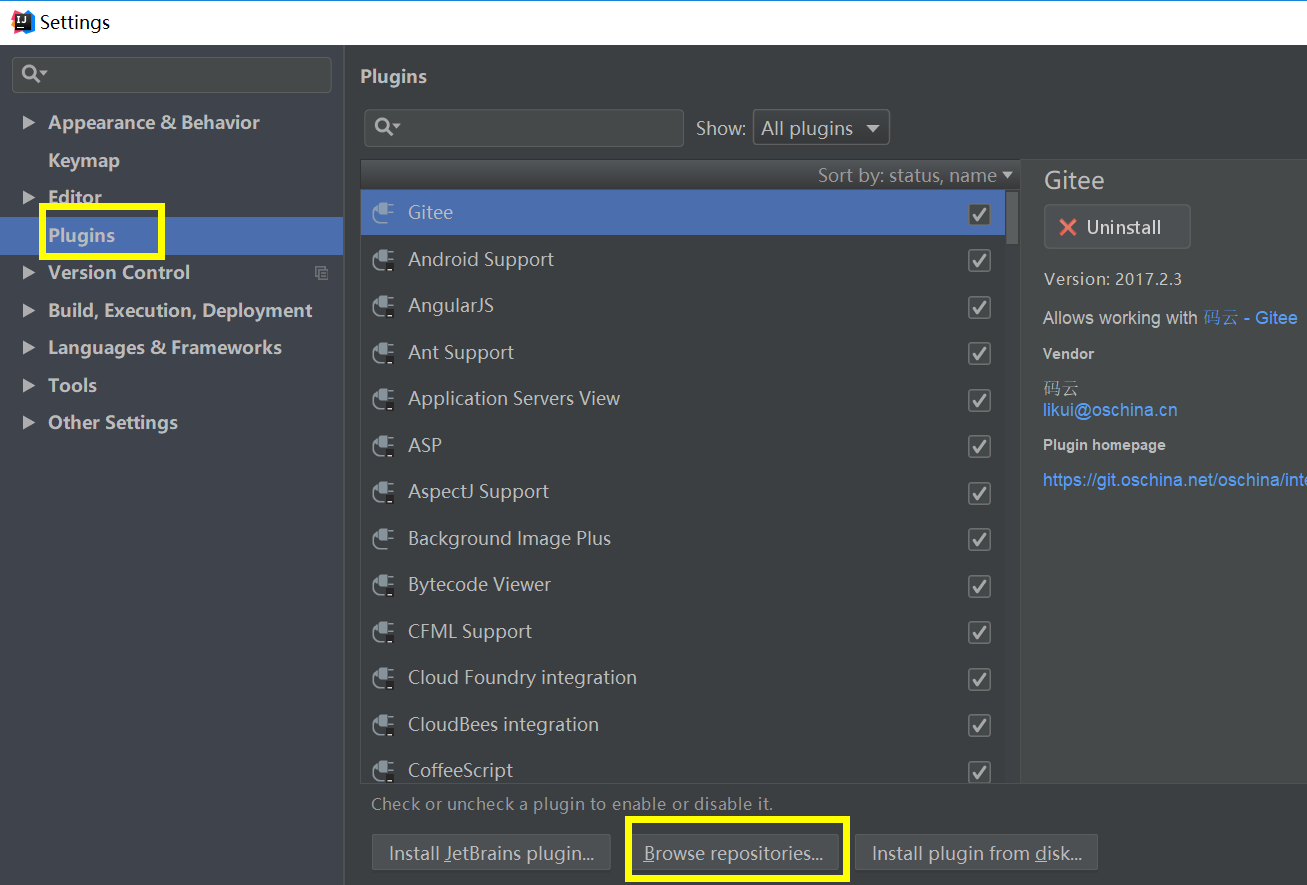1307x885 pixels.
Task: Click Install plugin from disk button
Action: pos(976,853)
